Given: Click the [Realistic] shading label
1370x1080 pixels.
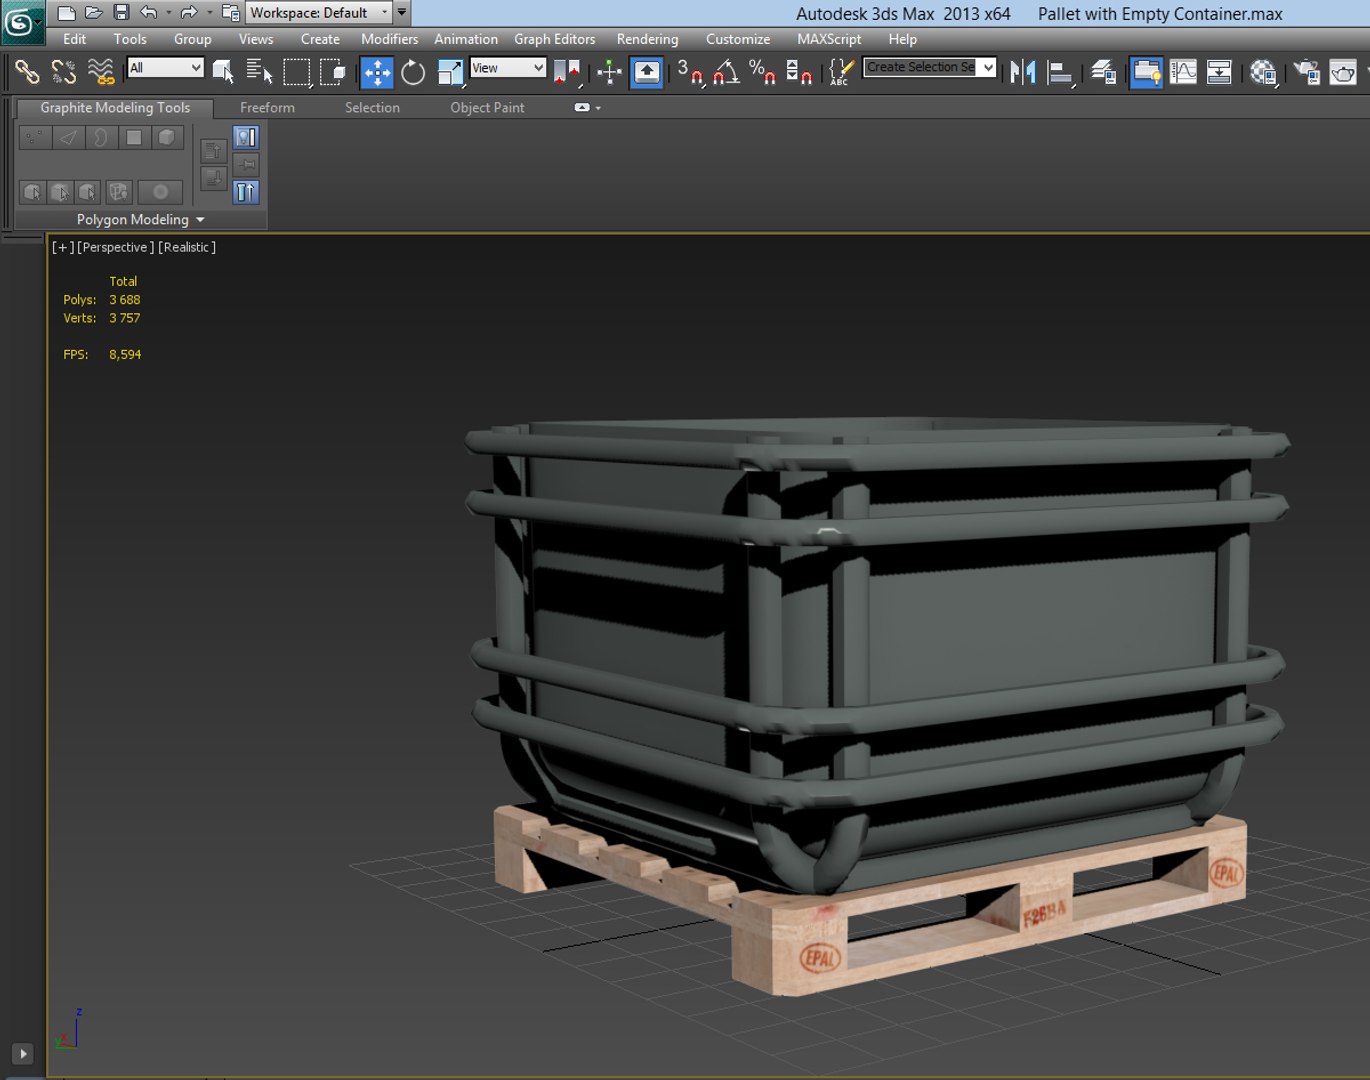Looking at the screenshot, I should 187,247.
